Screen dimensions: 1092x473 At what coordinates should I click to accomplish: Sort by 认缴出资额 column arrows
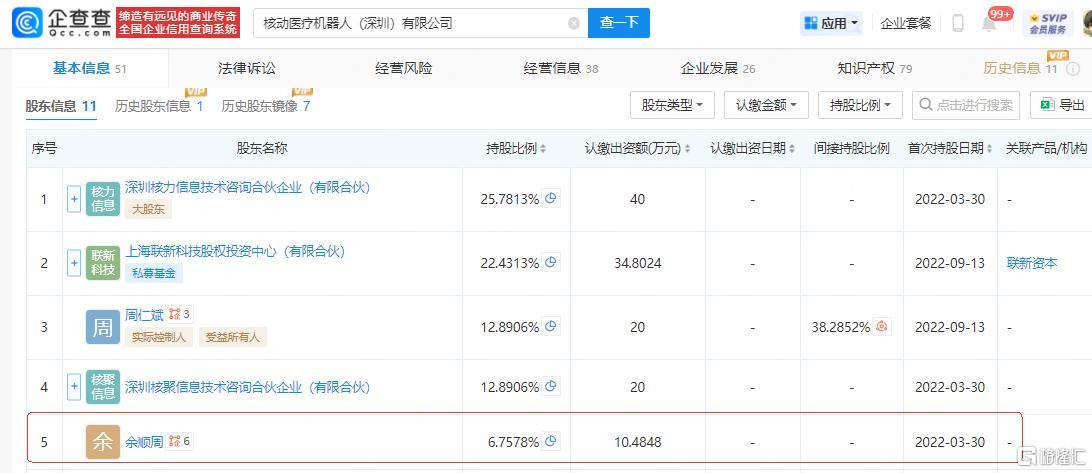(687, 148)
